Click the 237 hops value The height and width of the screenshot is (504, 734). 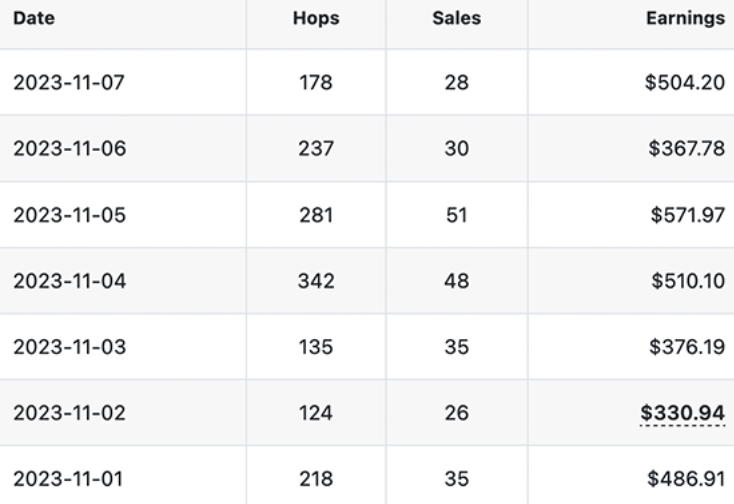point(316,148)
